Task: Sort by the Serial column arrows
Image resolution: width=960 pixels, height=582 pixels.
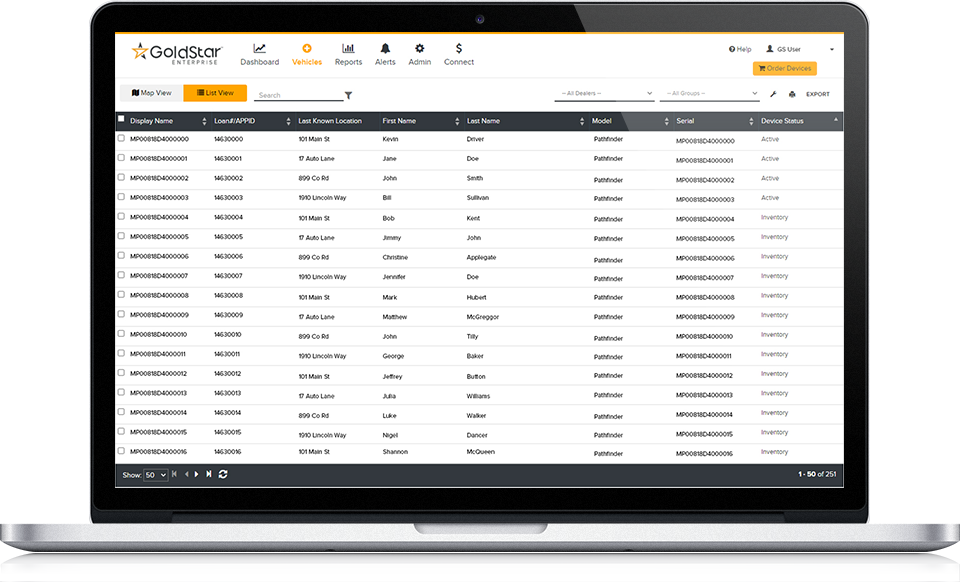Action: click(751, 122)
